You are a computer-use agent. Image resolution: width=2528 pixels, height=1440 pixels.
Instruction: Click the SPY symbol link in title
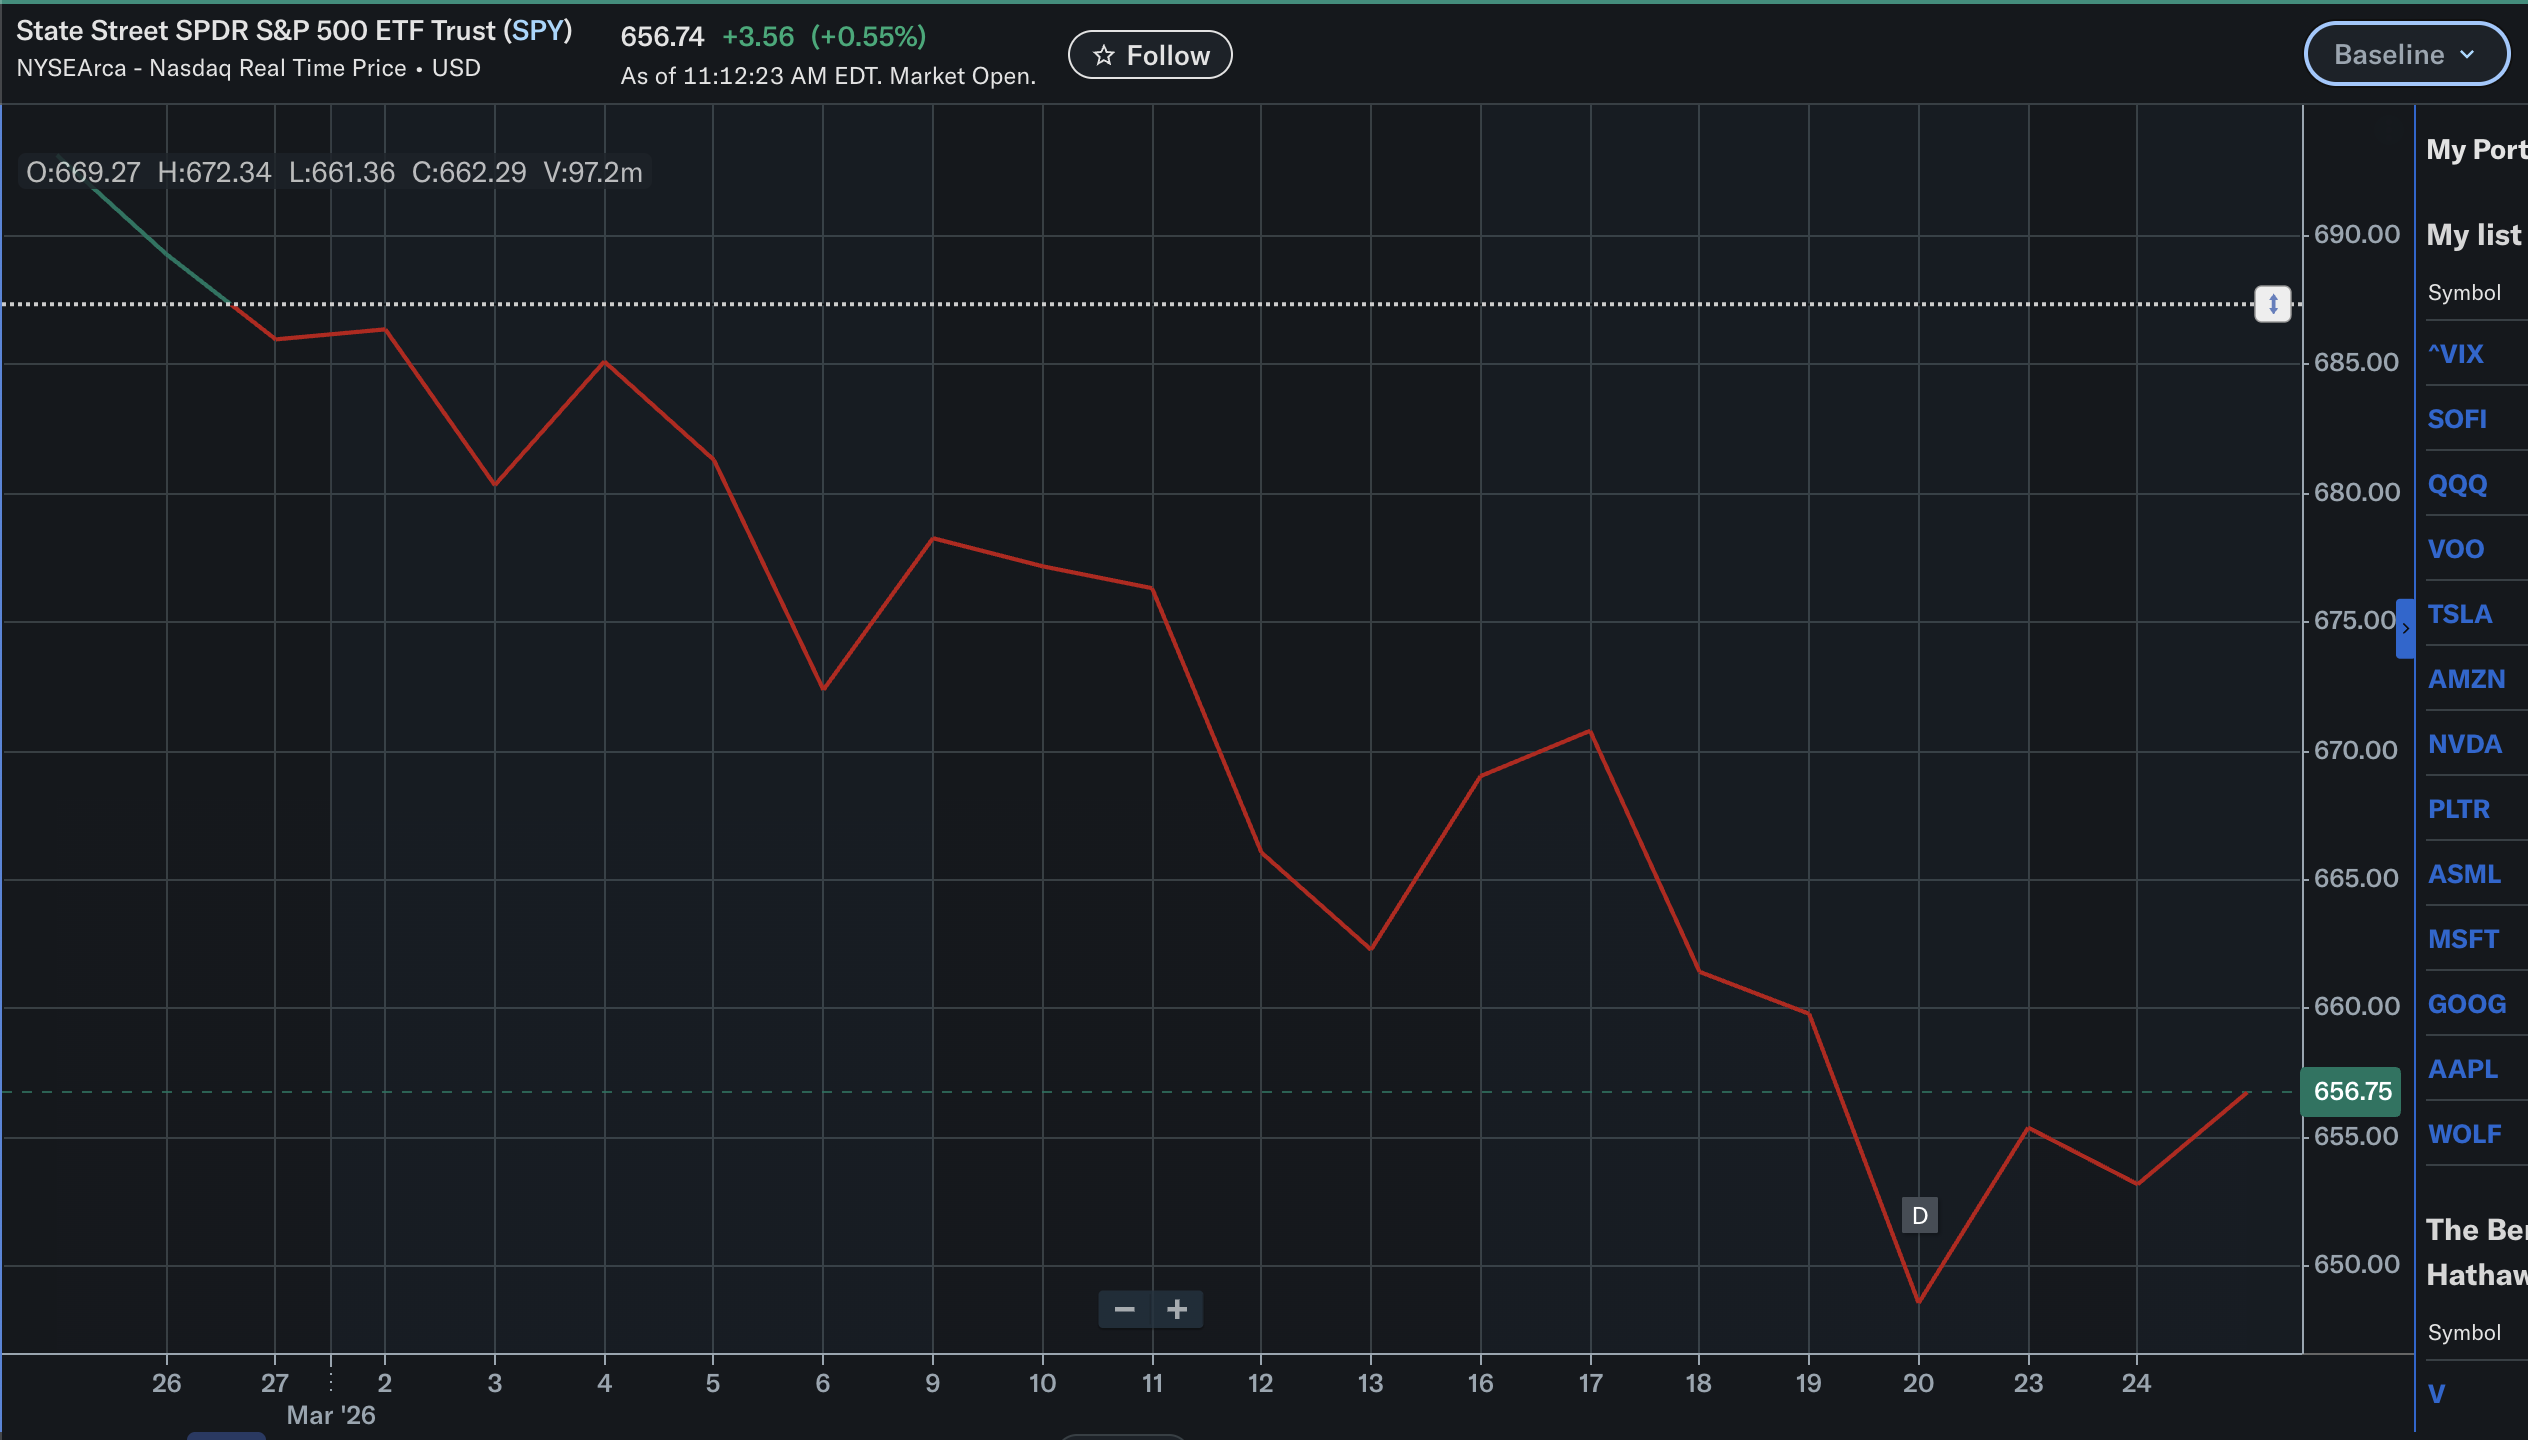pyautogui.click(x=537, y=31)
